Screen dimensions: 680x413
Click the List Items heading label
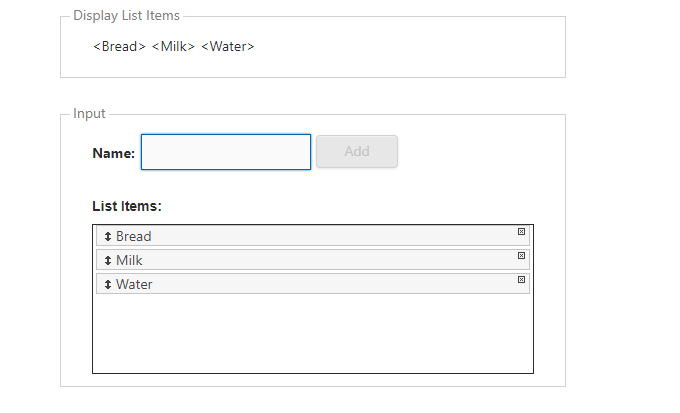[127, 206]
